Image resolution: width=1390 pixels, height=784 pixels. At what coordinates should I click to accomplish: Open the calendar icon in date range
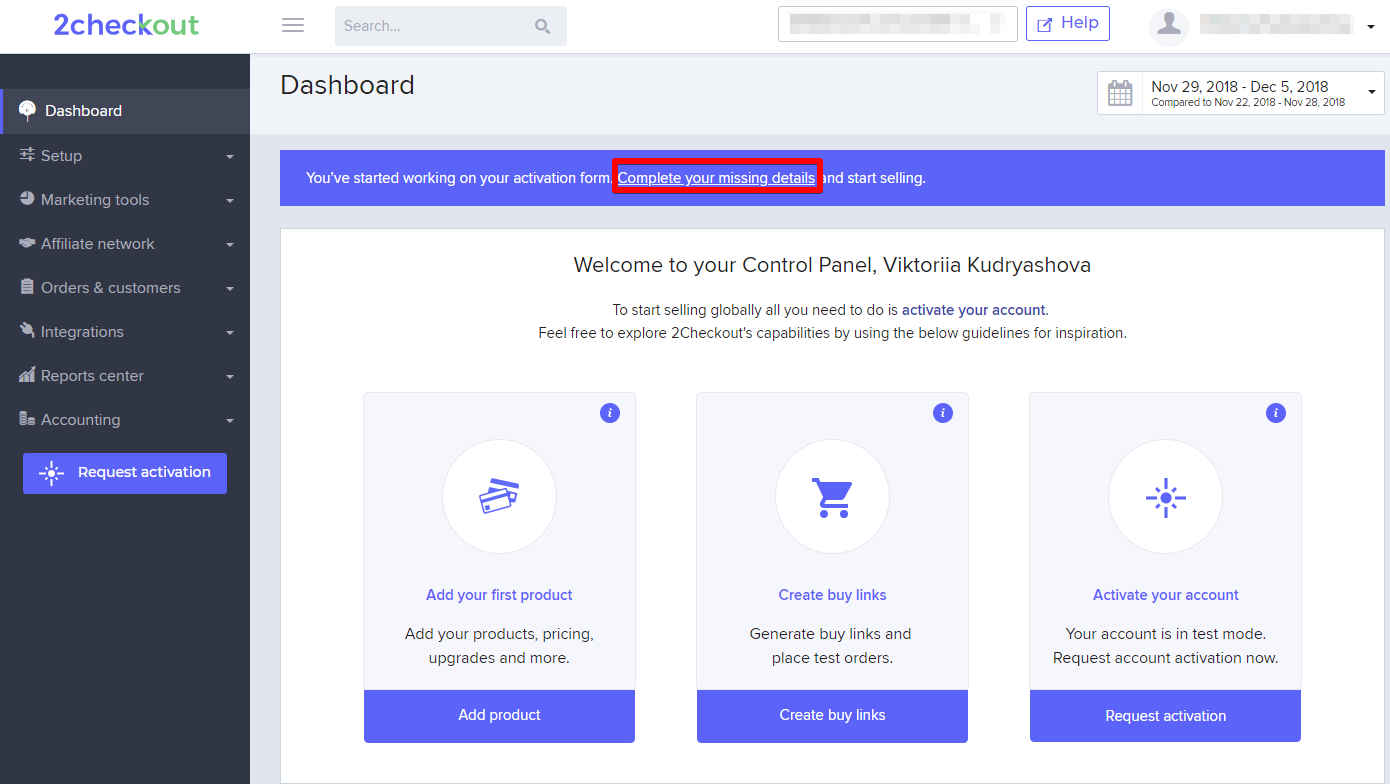click(1120, 94)
